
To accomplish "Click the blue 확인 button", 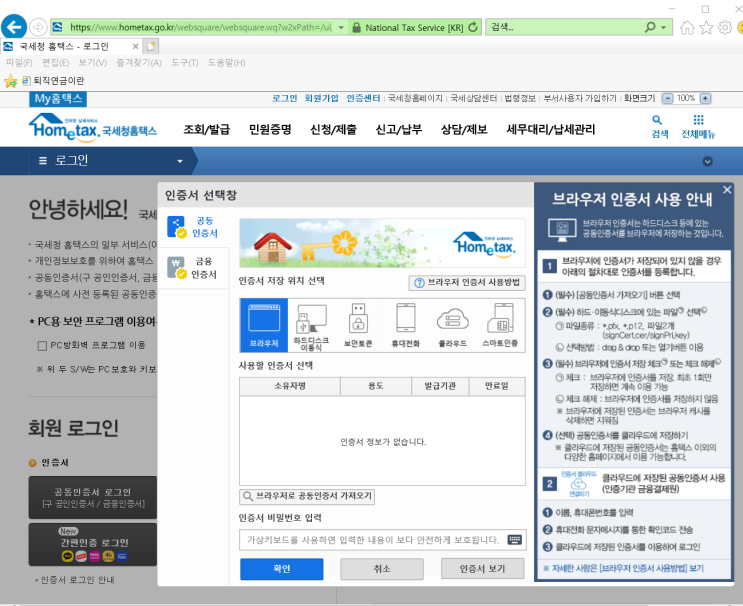I will tap(282, 569).
